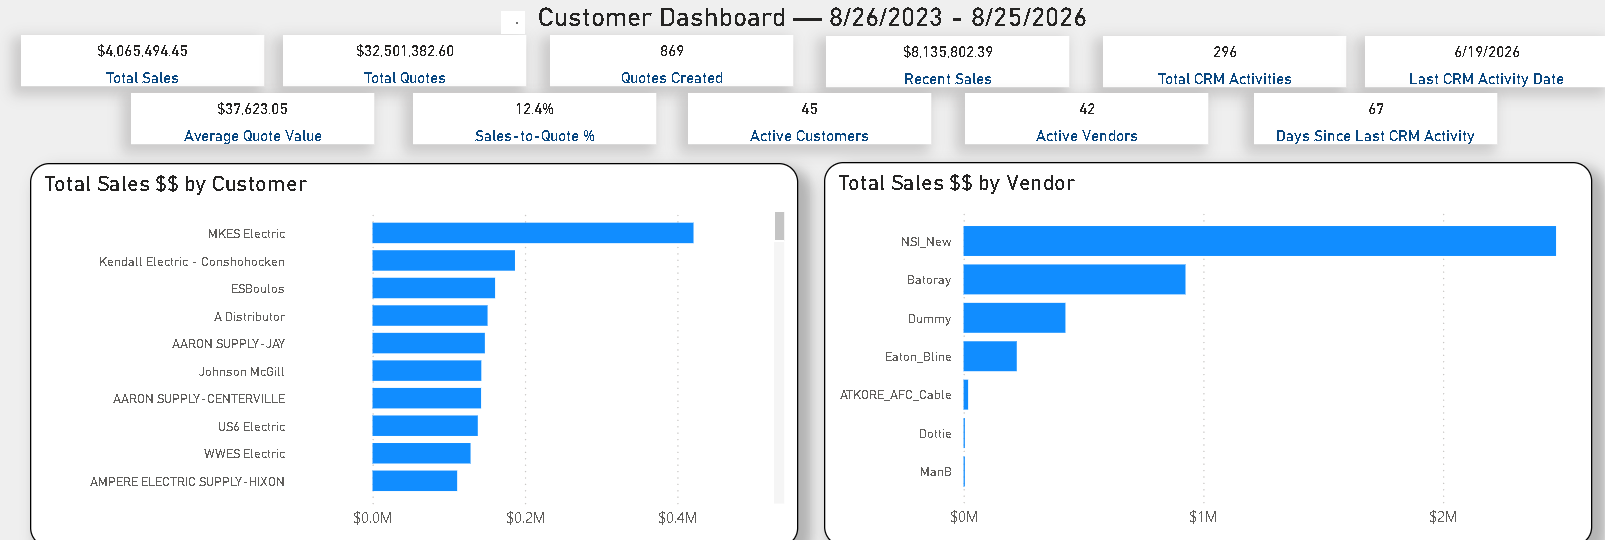Click the NSI_New vendor bar
This screenshot has height=540, width=1605.
(1260, 241)
